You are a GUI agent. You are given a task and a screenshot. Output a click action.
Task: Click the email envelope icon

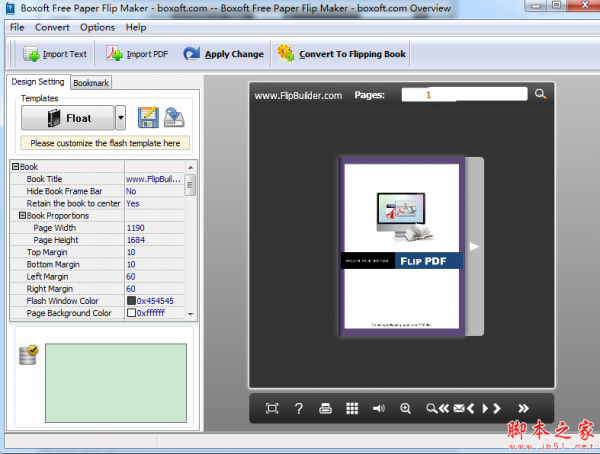(x=459, y=408)
